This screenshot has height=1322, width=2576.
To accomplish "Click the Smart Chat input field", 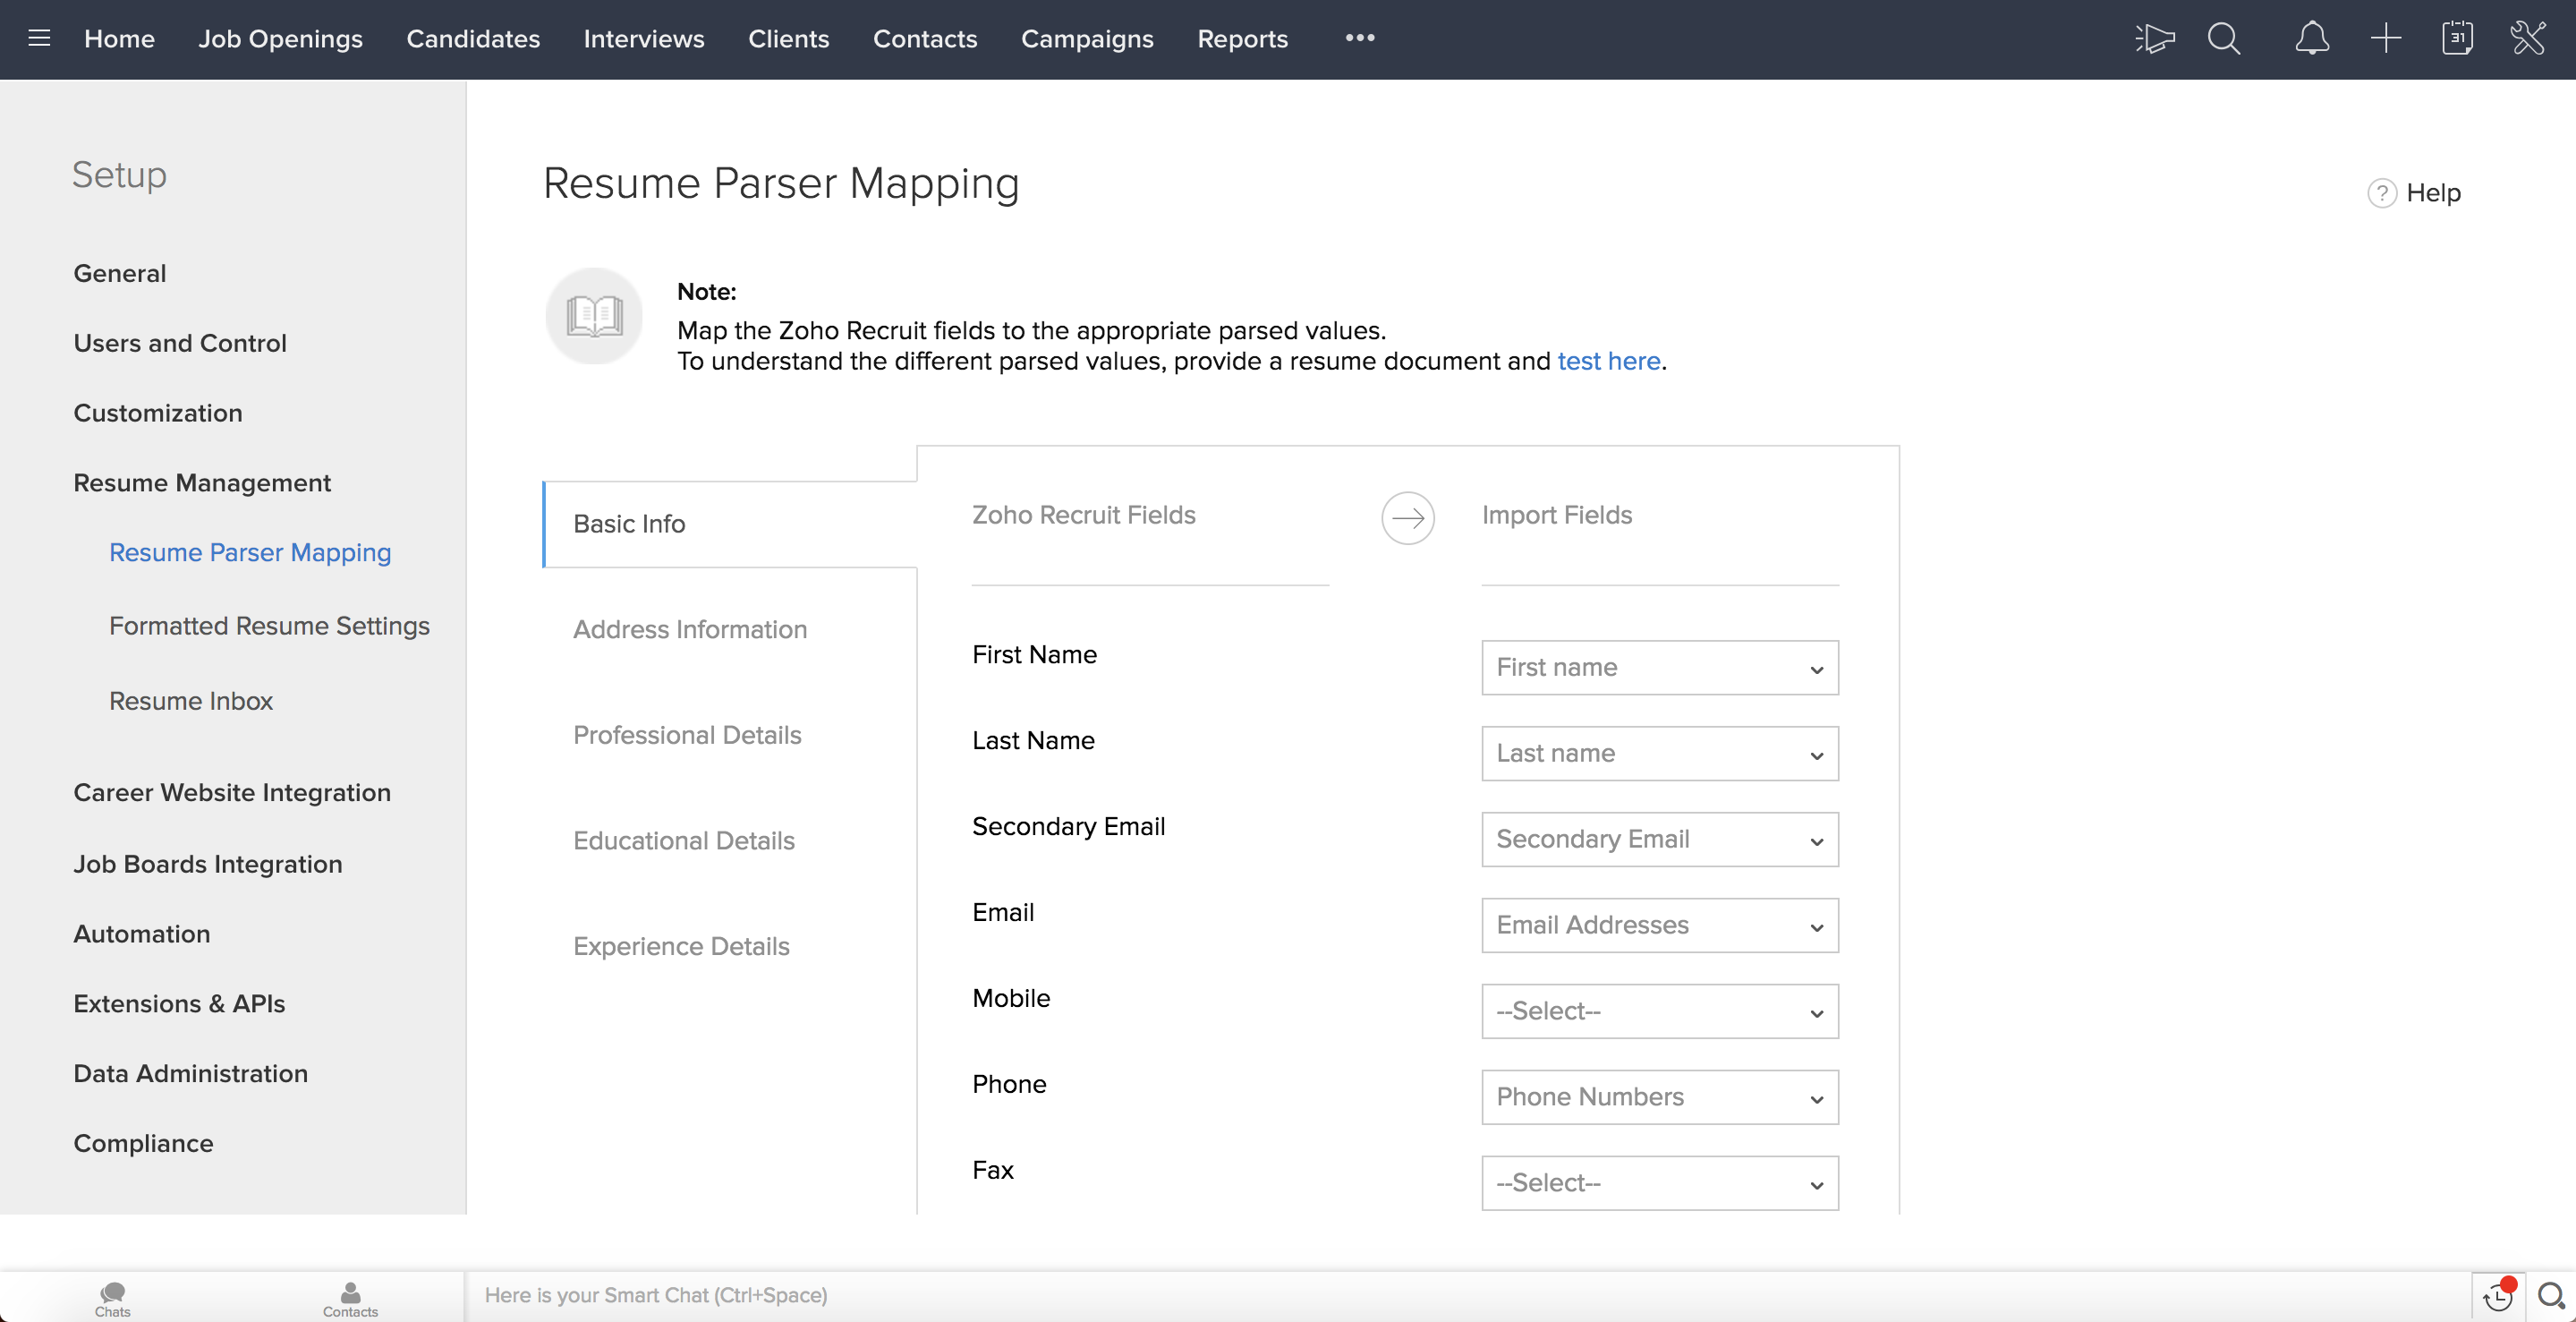I will tap(1400, 1295).
